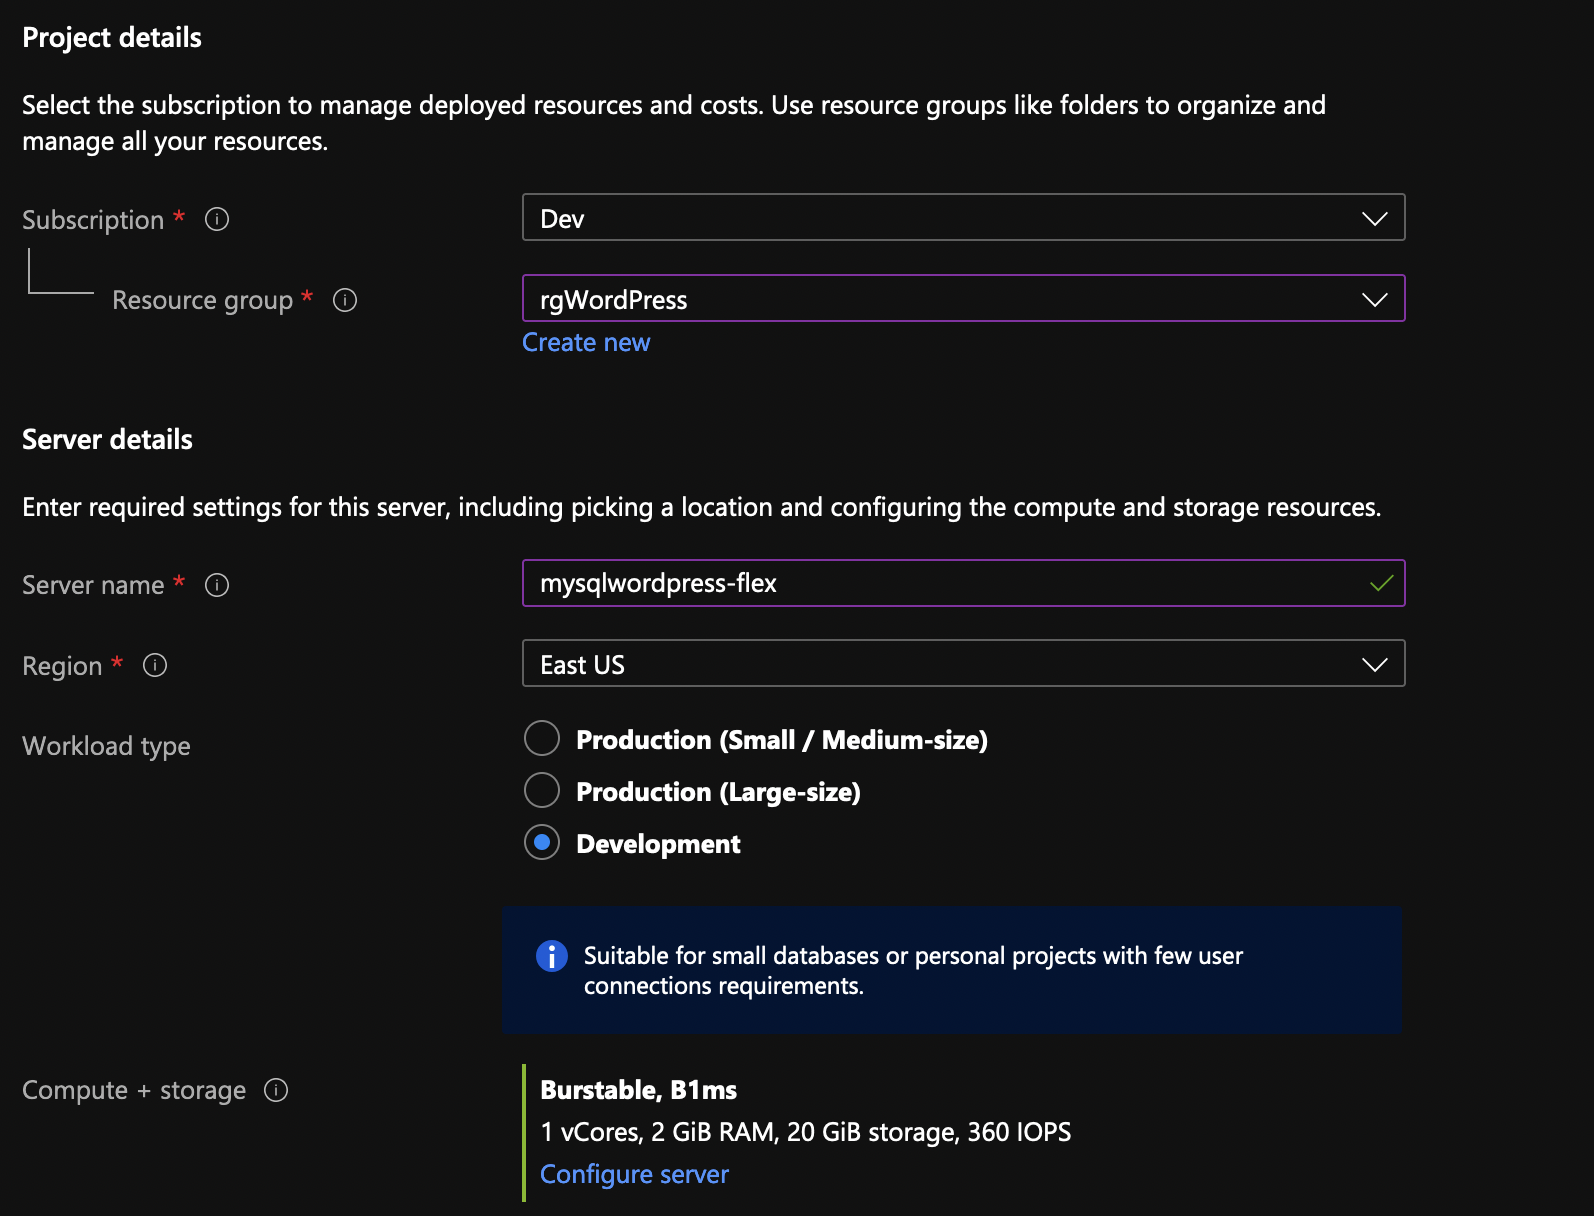The image size is (1594, 1216).
Task: Select the Development workload radio button
Action: click(542, 843)
